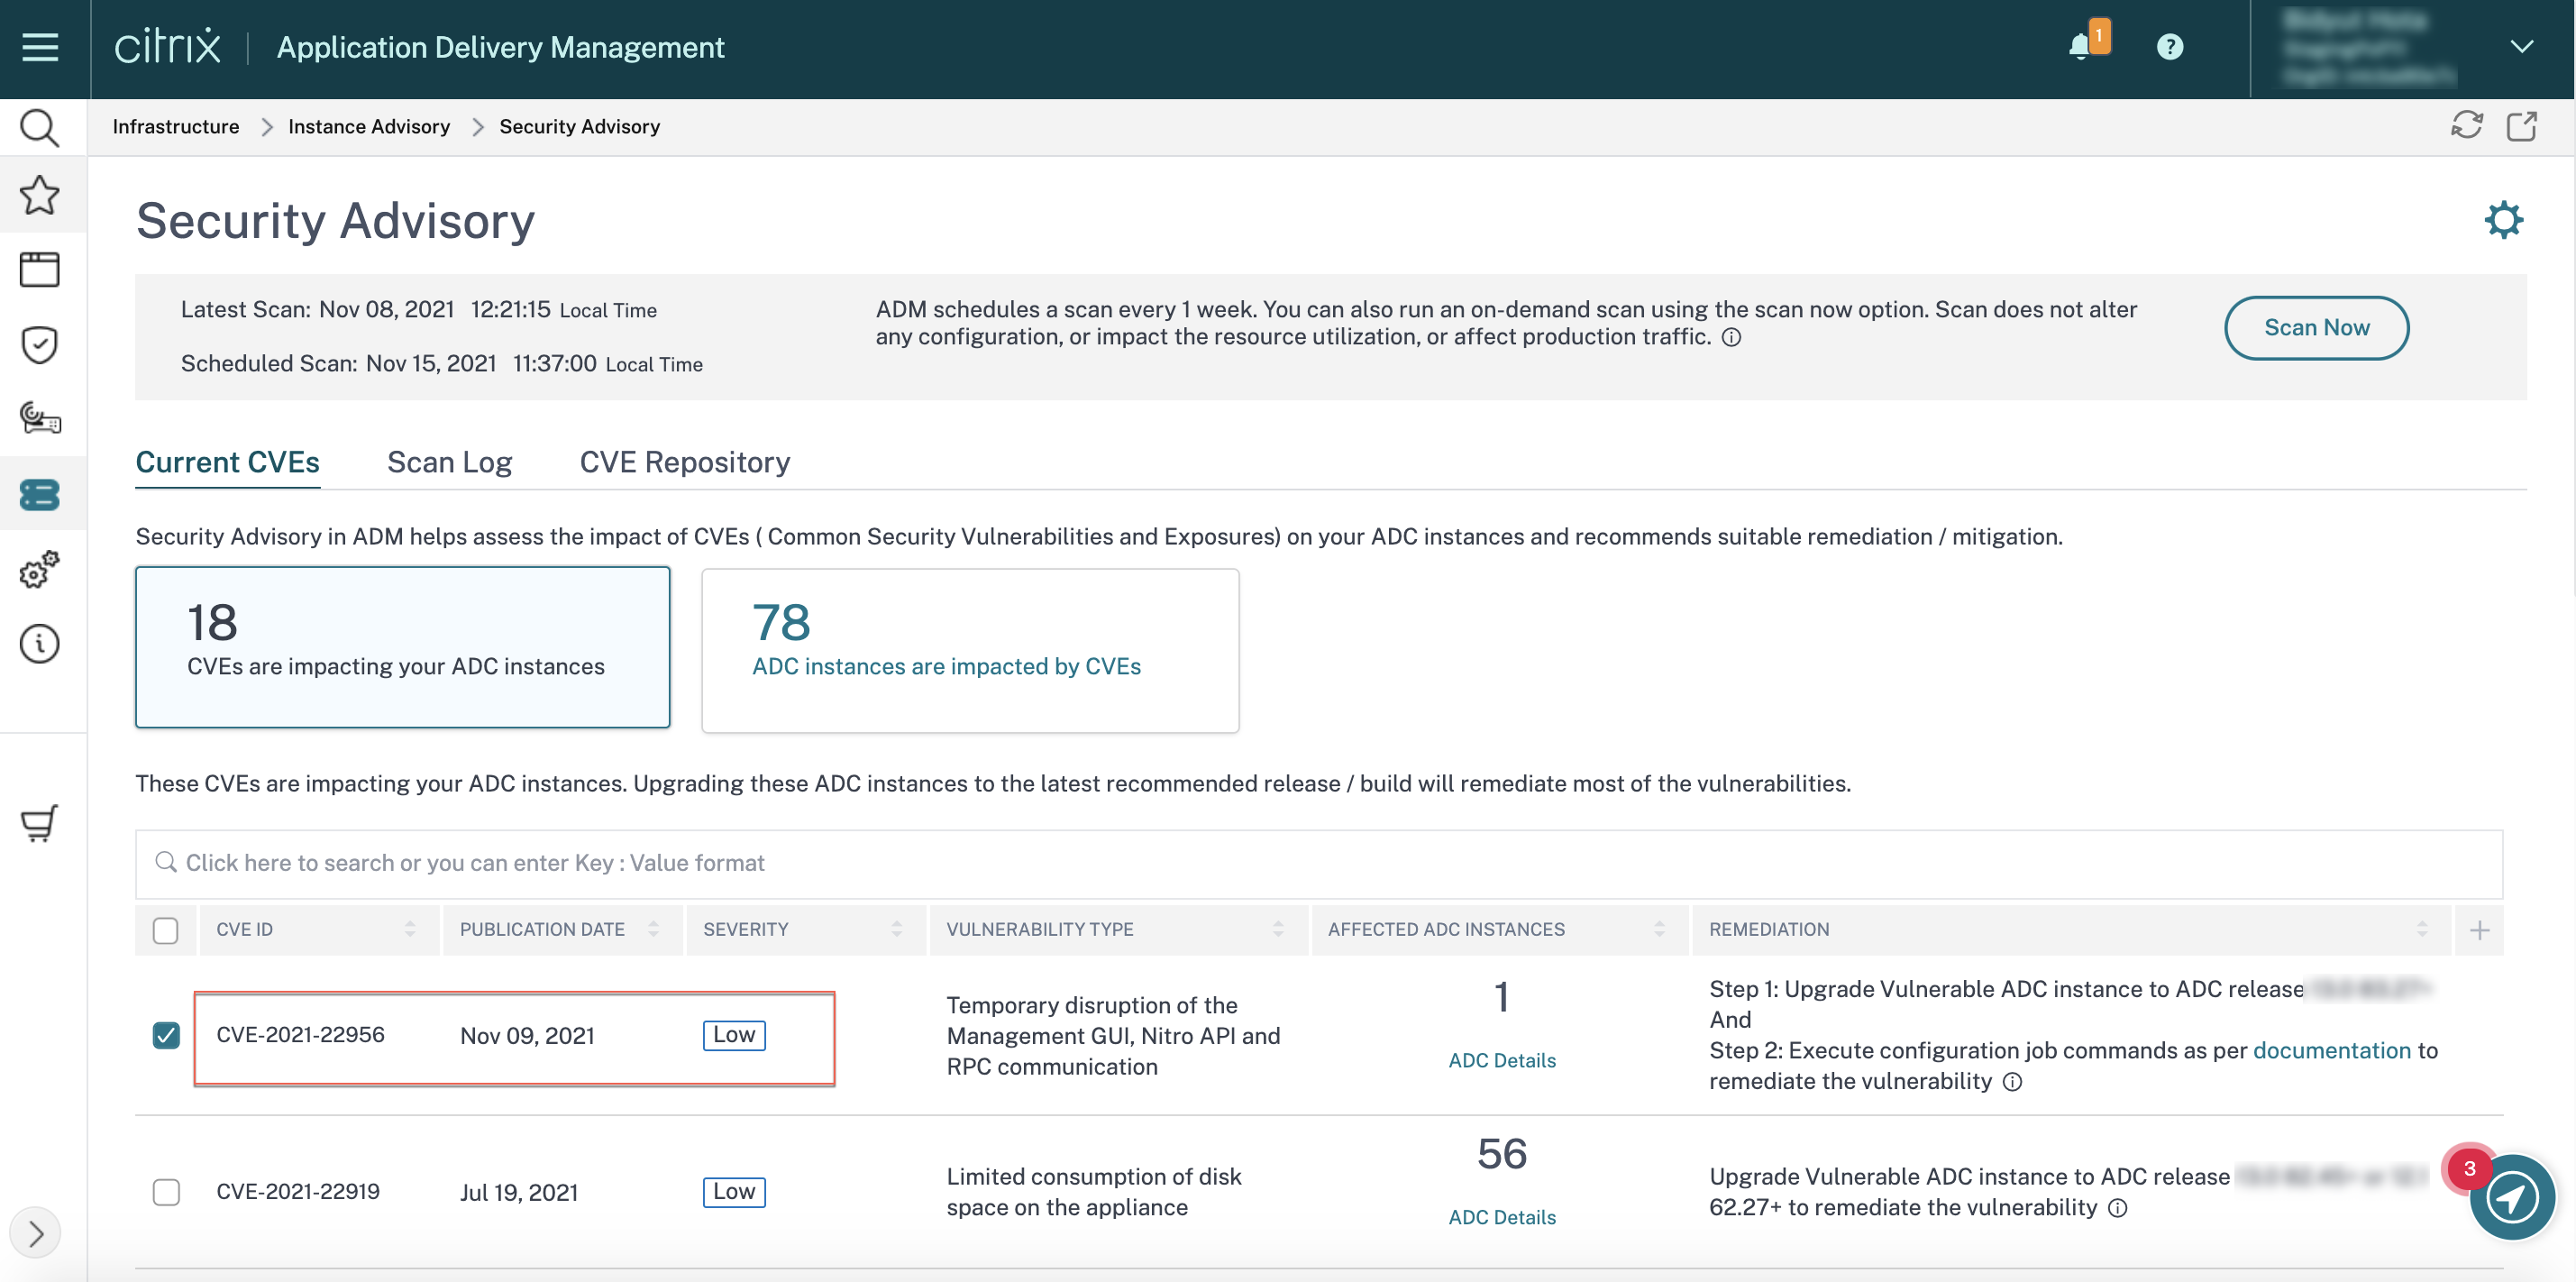Sort by Vulnerability Type column

tap(1277, 930)
